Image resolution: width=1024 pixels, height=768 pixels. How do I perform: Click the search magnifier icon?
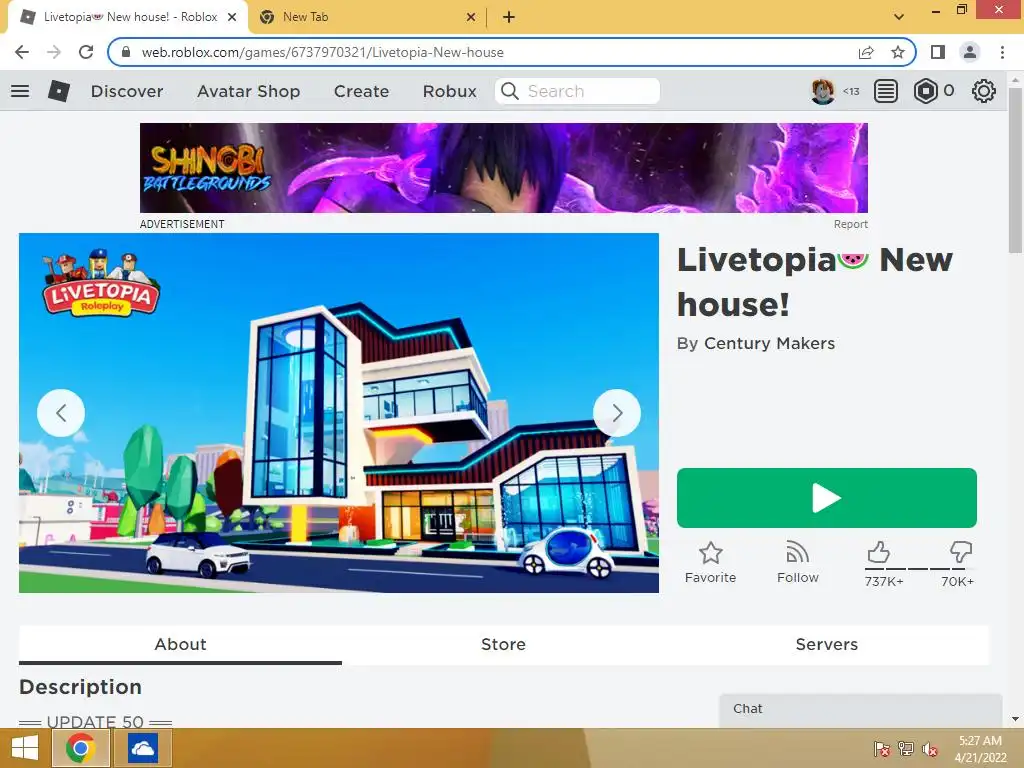tap(510, 91)
